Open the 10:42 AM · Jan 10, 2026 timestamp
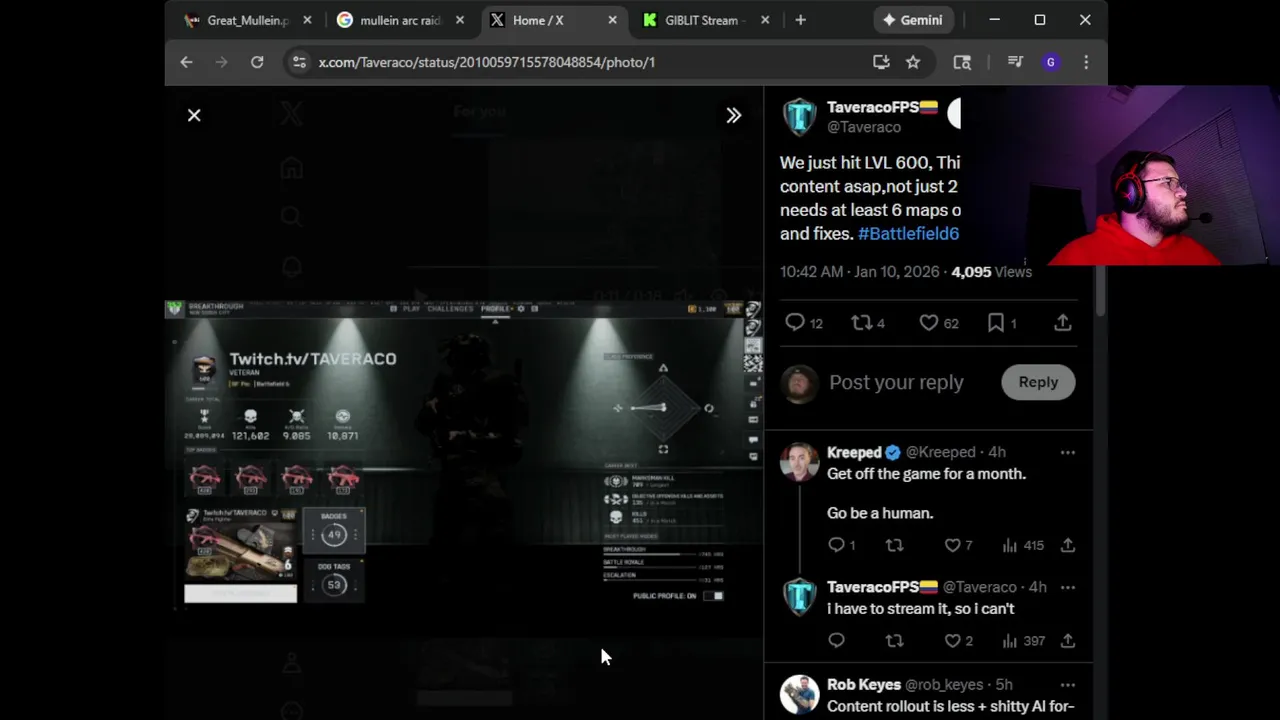 coord(860,272)
